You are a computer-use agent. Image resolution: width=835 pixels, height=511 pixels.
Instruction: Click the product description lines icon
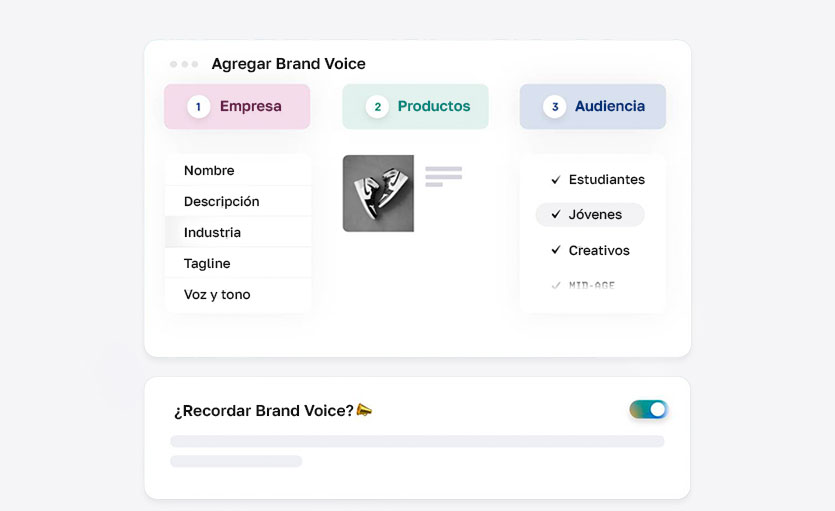[x=443, y=176]
